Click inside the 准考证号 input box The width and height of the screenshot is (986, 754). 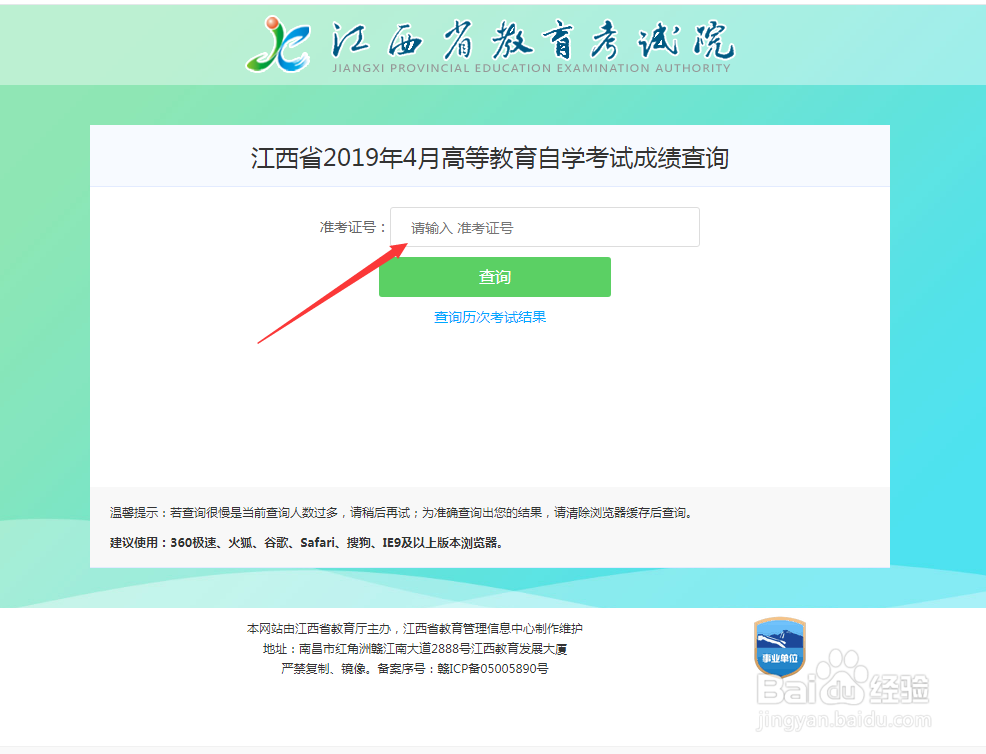click(544, 227)
